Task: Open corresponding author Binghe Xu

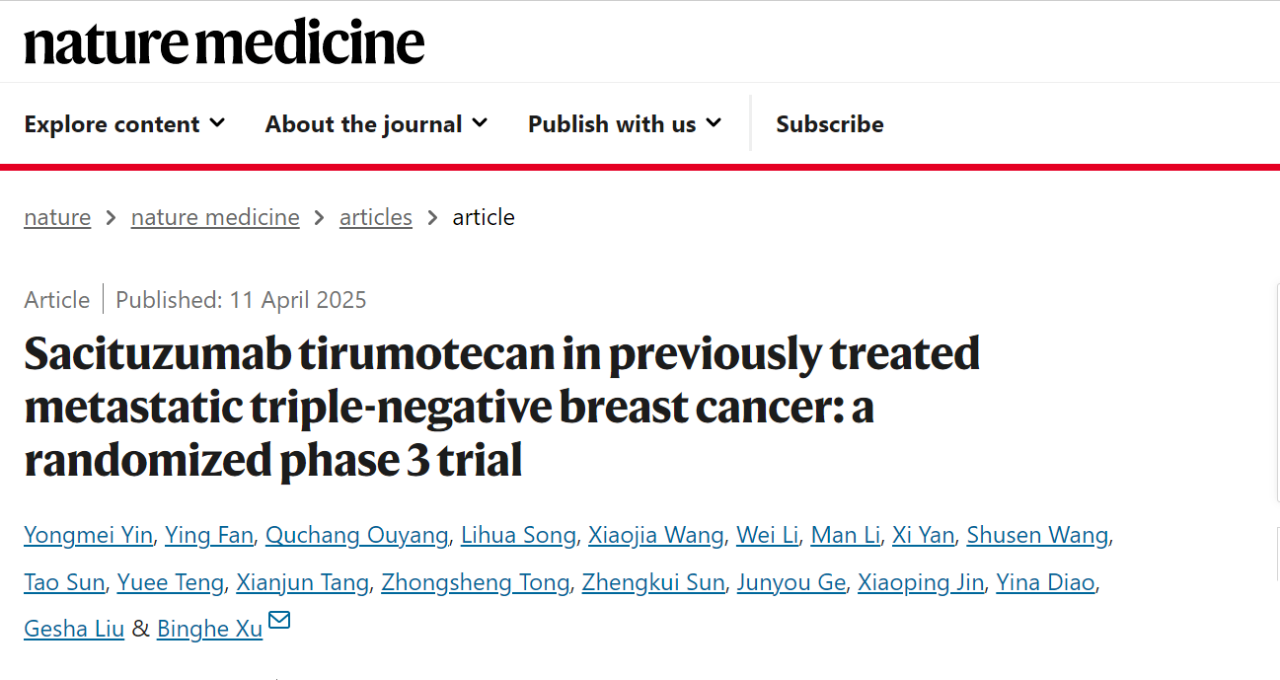Action: click(210, 629)
